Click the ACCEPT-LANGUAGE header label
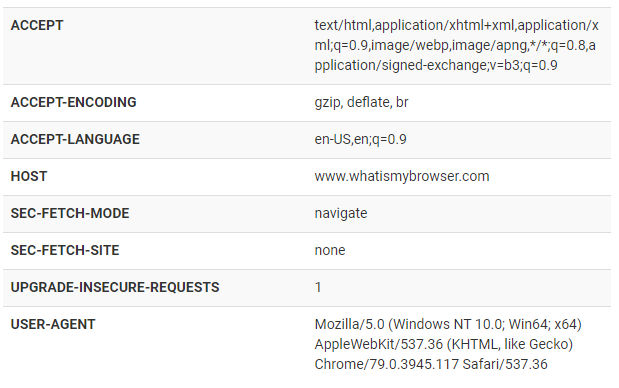 click(x=75, y=139)
